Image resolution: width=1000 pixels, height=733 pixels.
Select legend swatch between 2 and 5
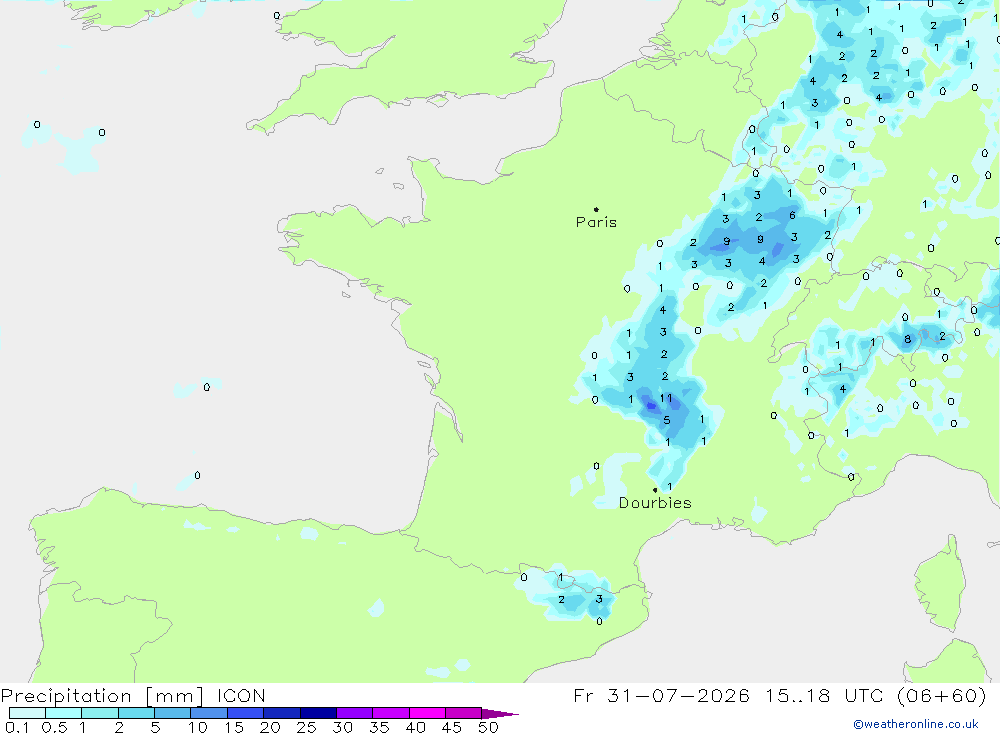136,713
